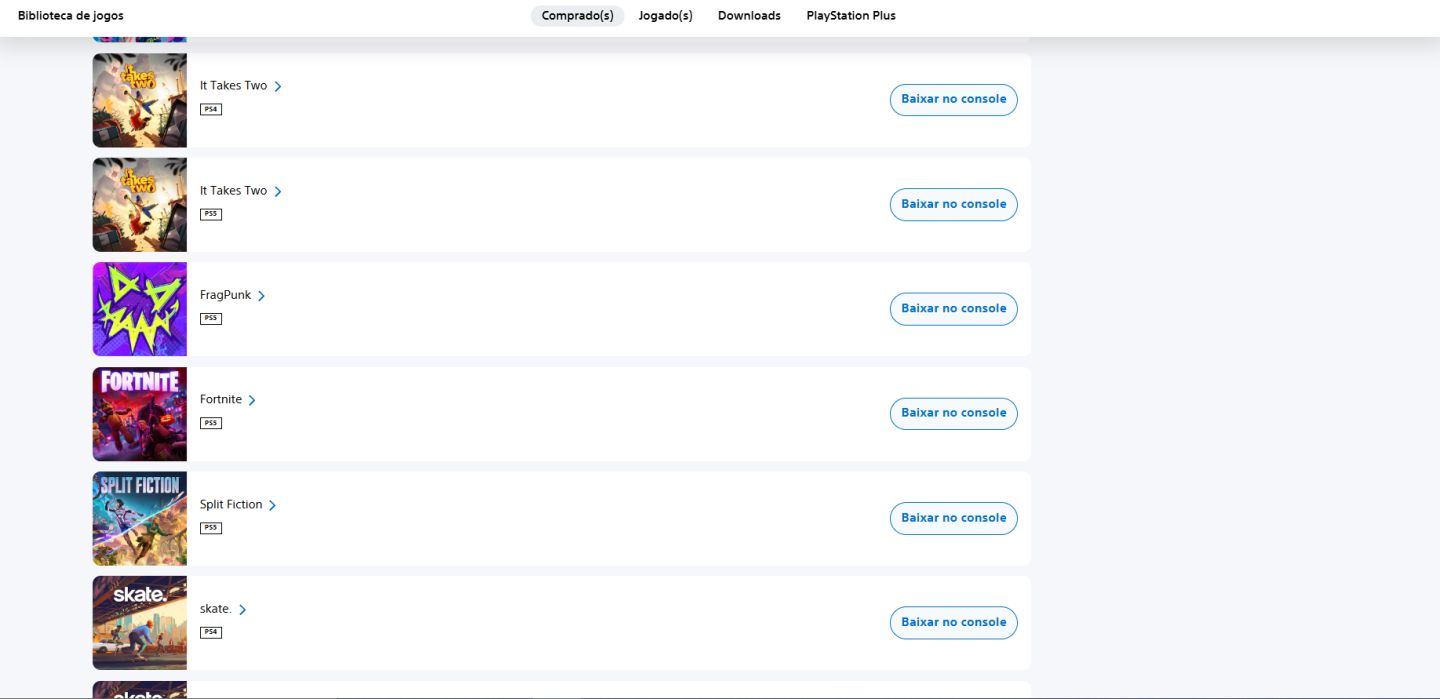1440x699 pixels.
Task: Download FragPunk with Baixar no console
Action: coord(953,308)
